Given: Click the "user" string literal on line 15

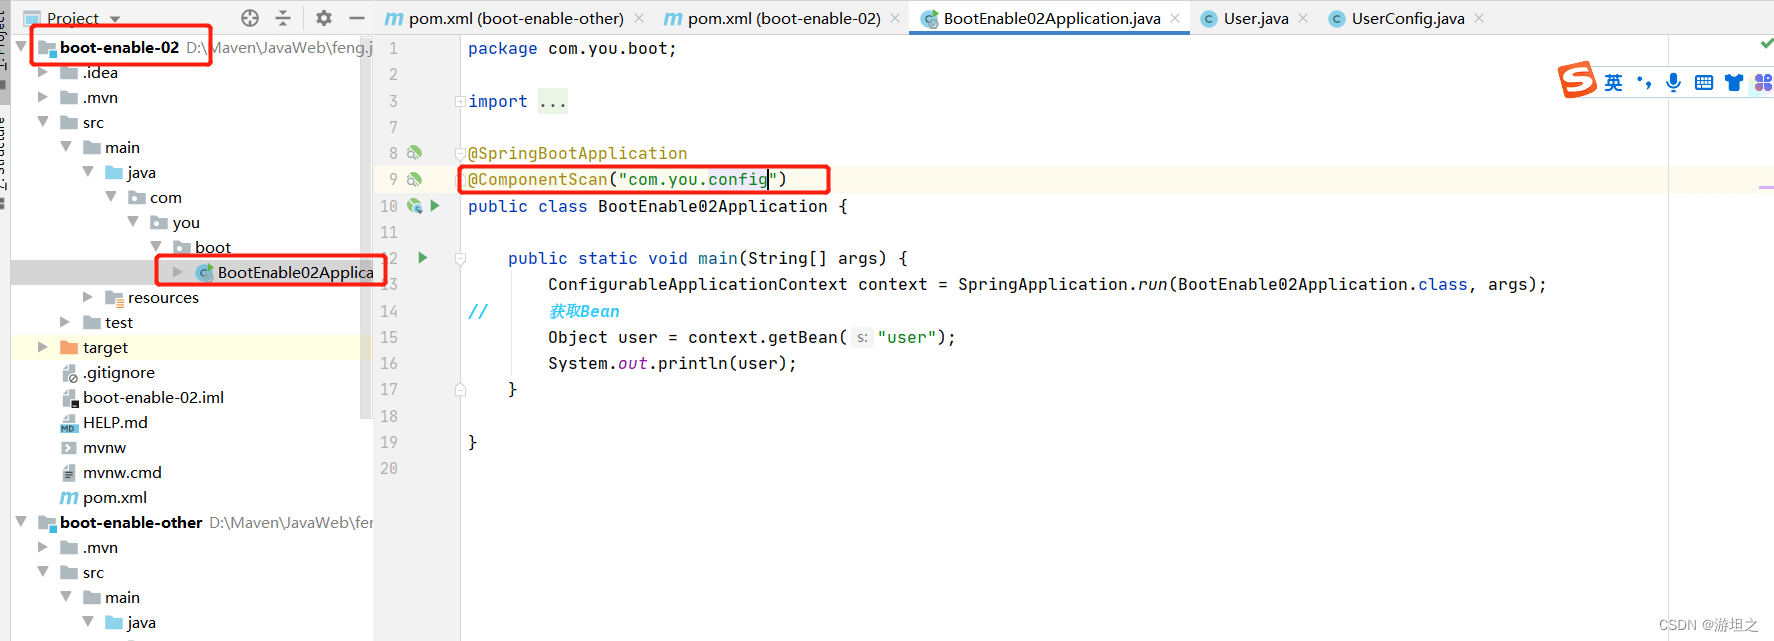Looking at the screenshot, I should [x=907, y=337].
